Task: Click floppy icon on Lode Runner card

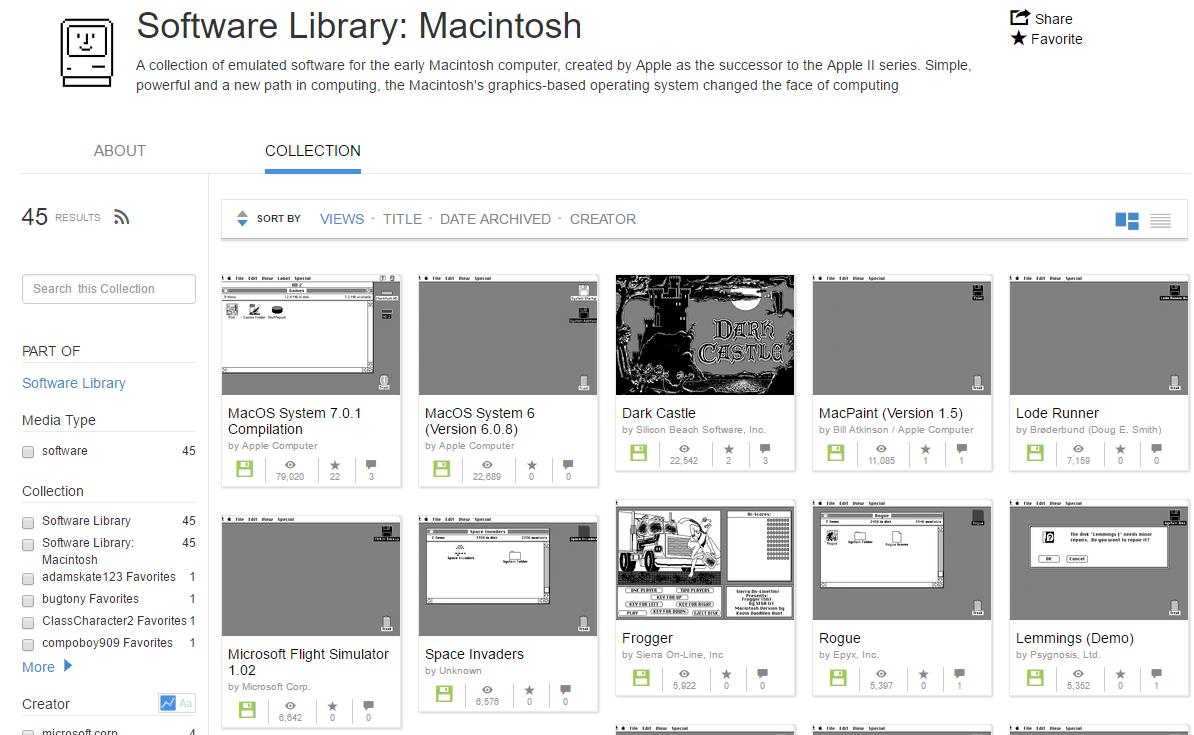Action: [x=1035, y=452]
